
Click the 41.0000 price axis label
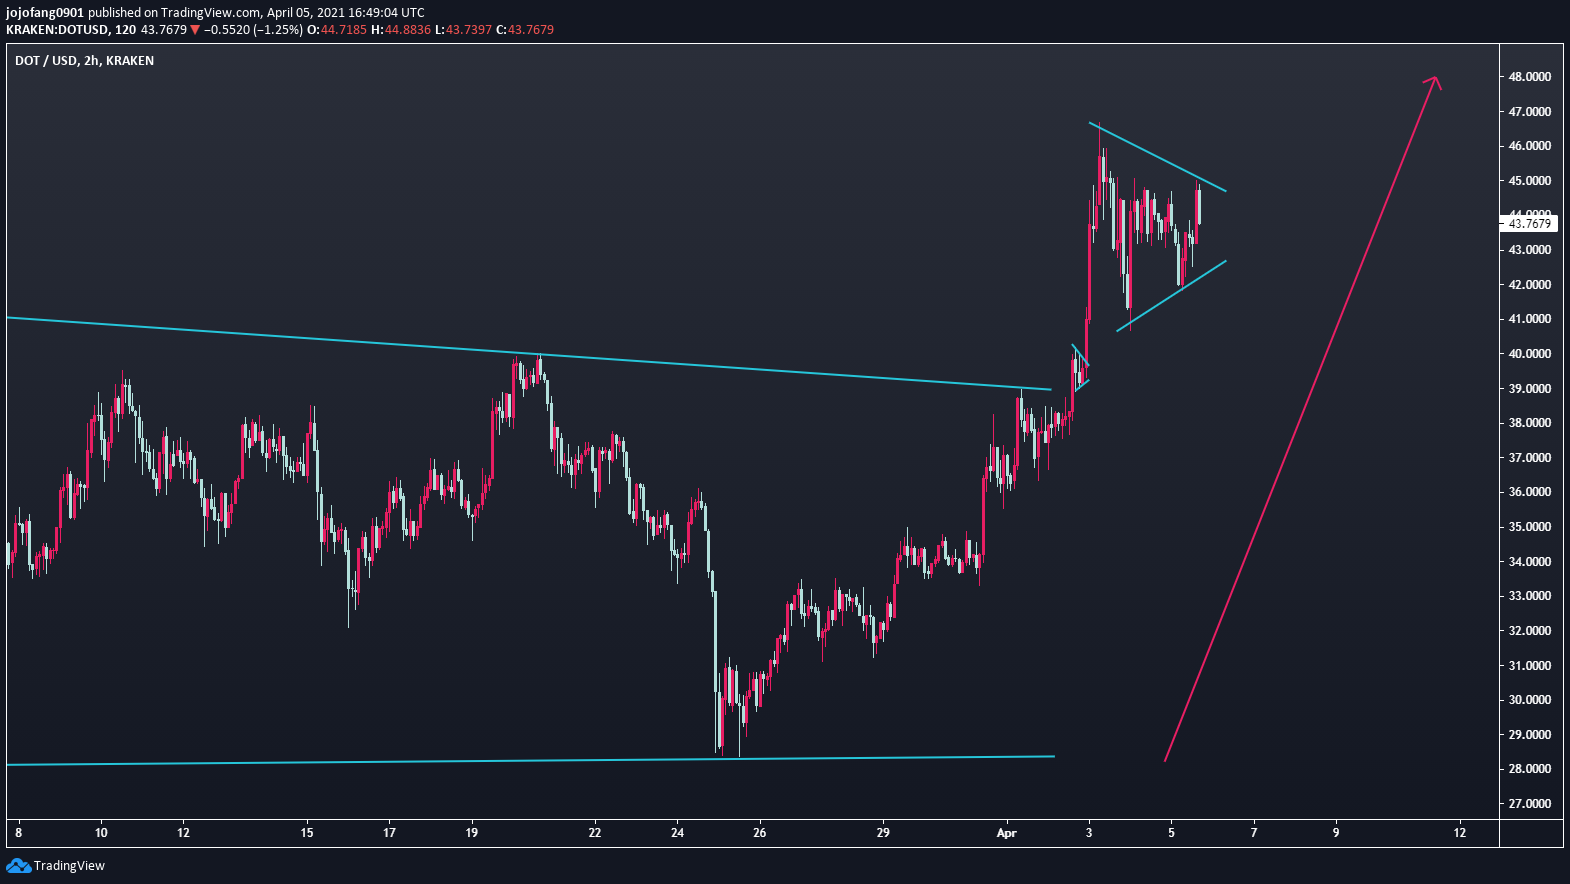(x=1530, y=319)
